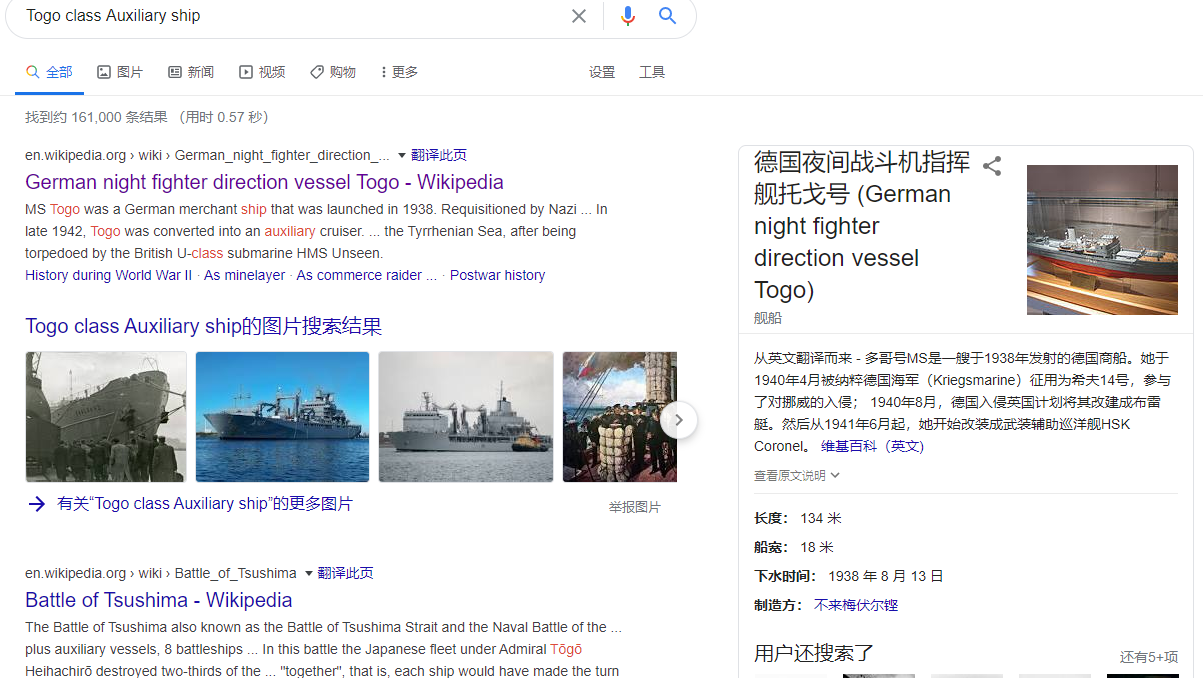Viewport: 1203px width, 678px height.
Task: Open black-and-white ship thumbnail
Action: point(106,417)
